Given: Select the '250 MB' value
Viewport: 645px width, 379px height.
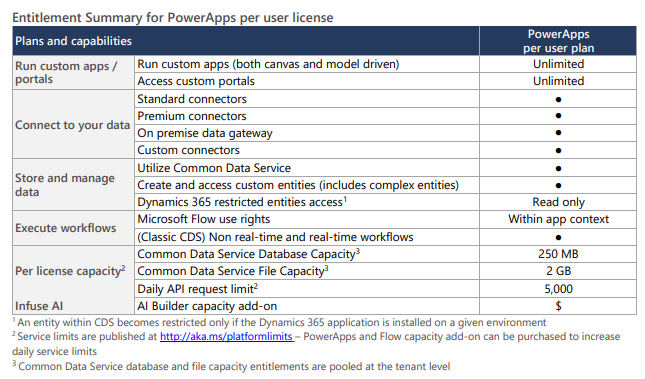Looking at the screenshot, I should point(558,254).
